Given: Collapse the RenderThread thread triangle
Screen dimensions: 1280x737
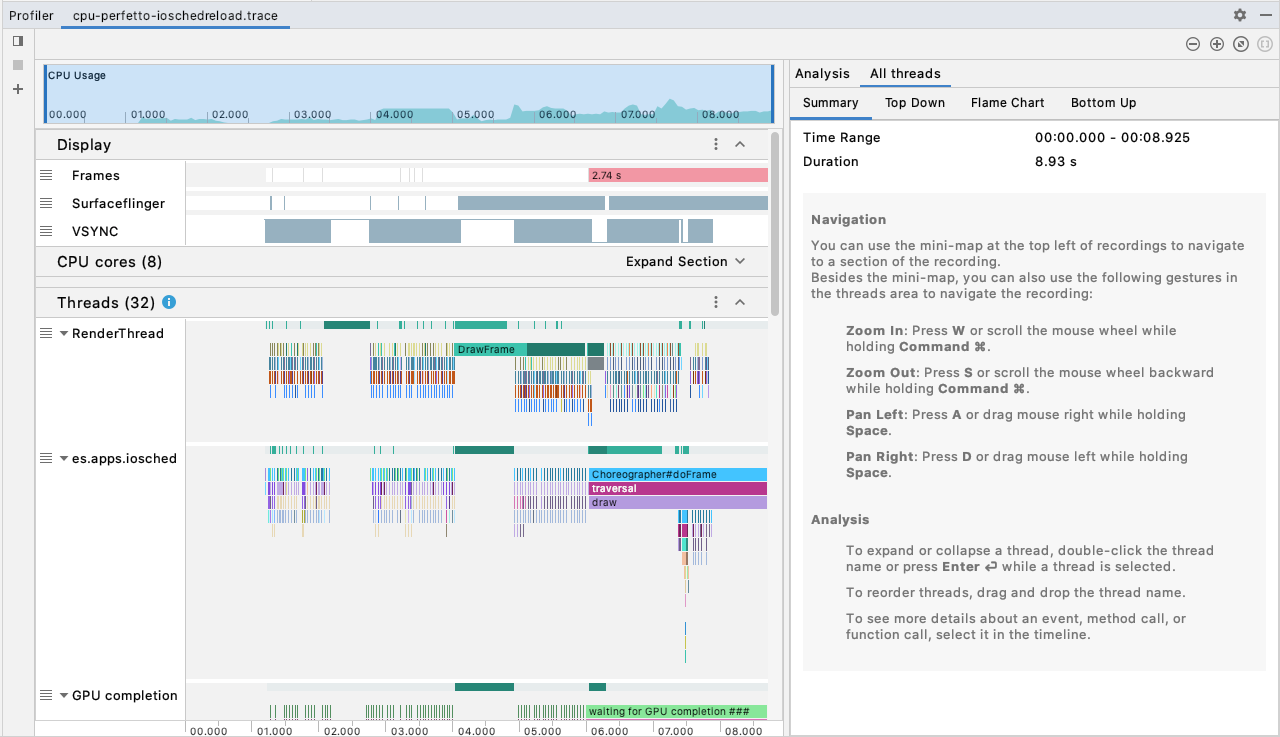Looking at the screenshot, I should coord(64,333).
